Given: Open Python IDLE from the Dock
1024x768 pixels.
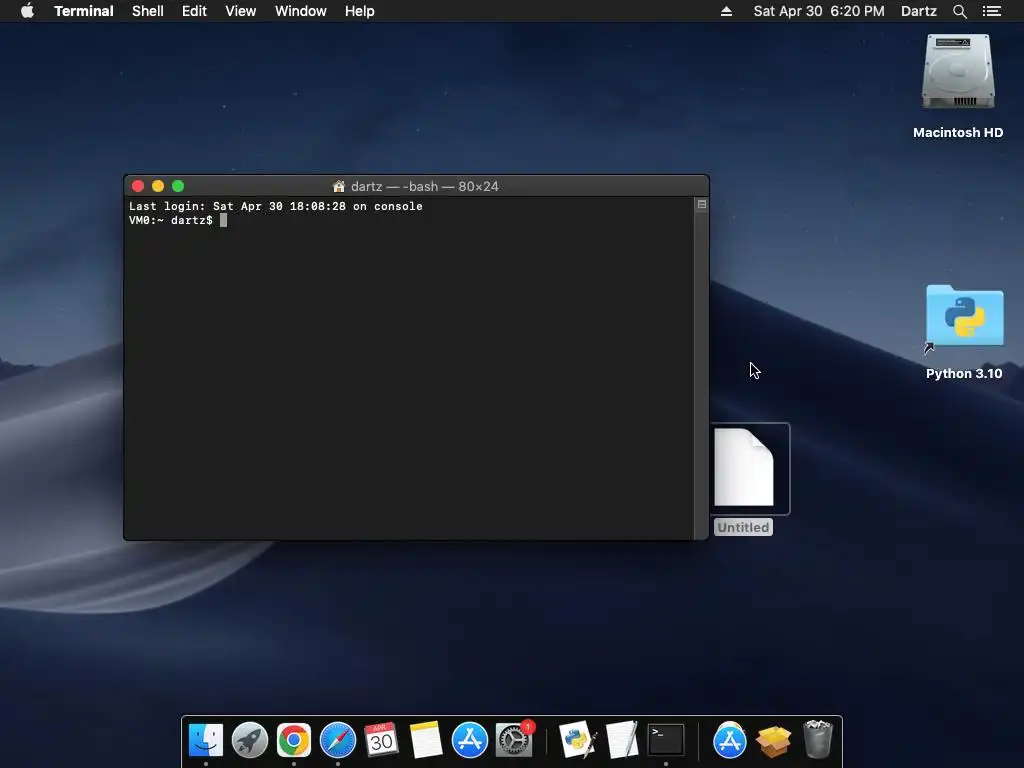Looking at the screenshot, I should pos(578,740).
